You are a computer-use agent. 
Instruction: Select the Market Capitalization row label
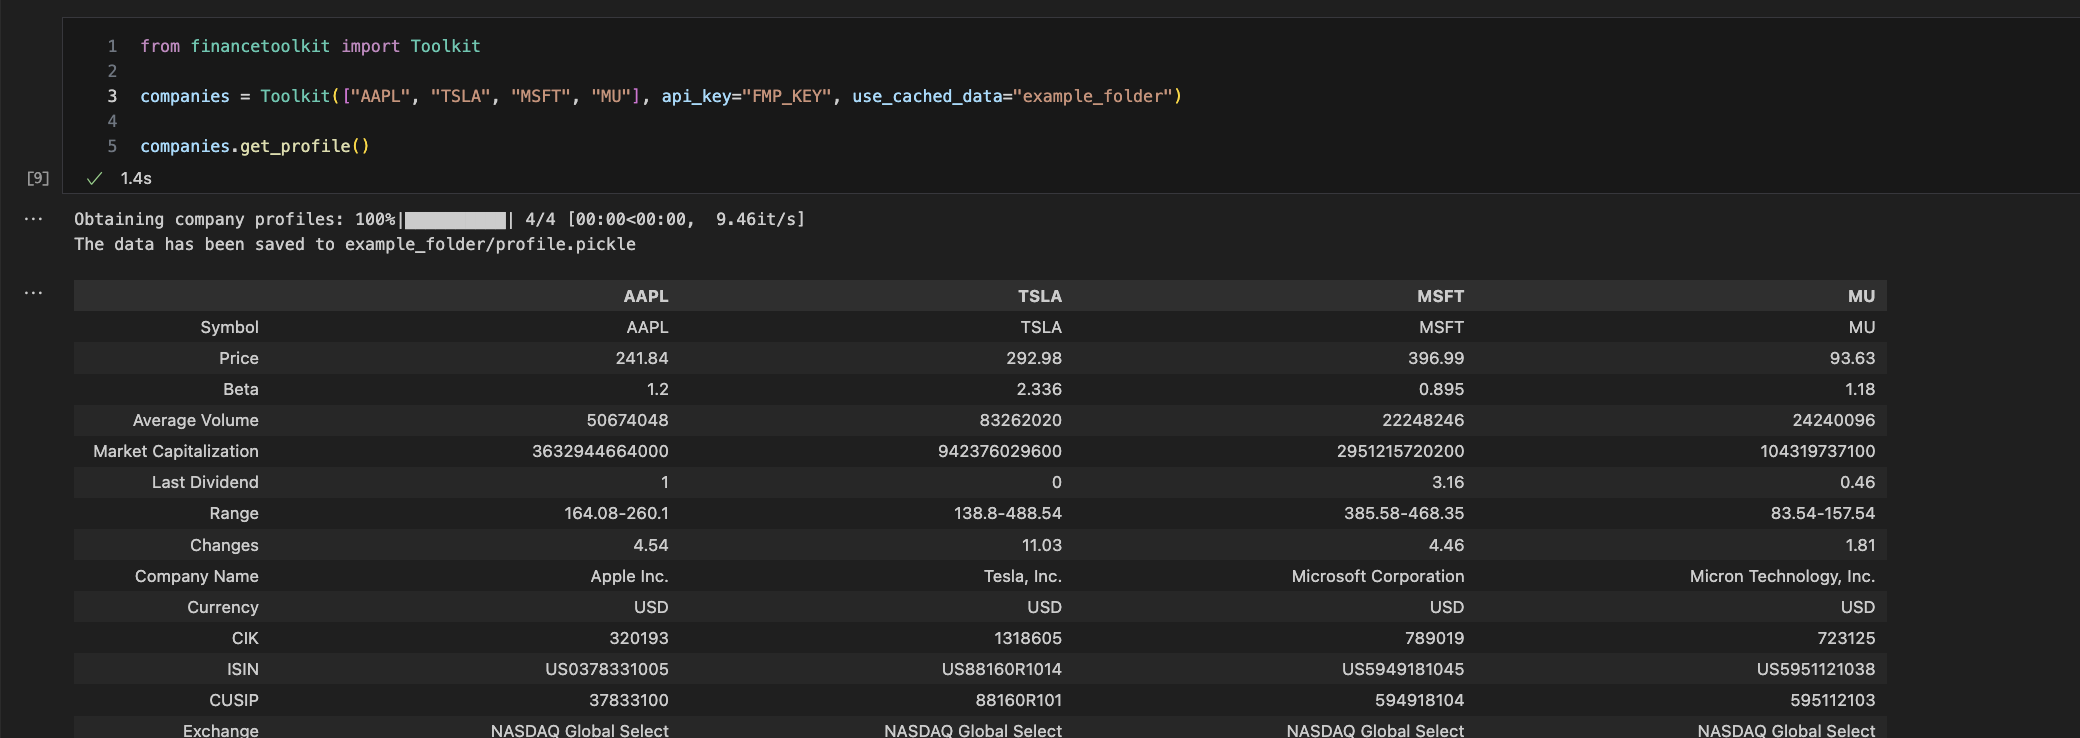pyautogui.click(x=176, y=451)
